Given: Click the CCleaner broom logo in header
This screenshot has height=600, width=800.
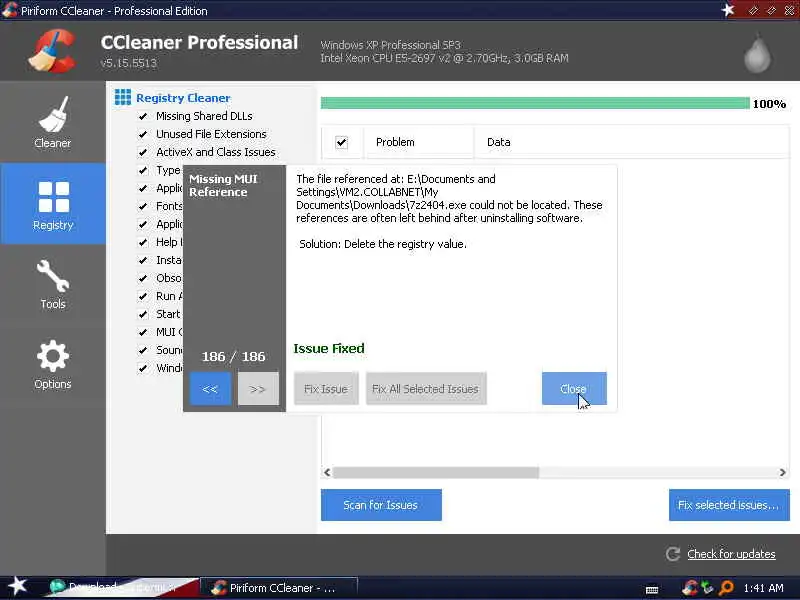Looking at the screenshot, I should tap(53, 51).
